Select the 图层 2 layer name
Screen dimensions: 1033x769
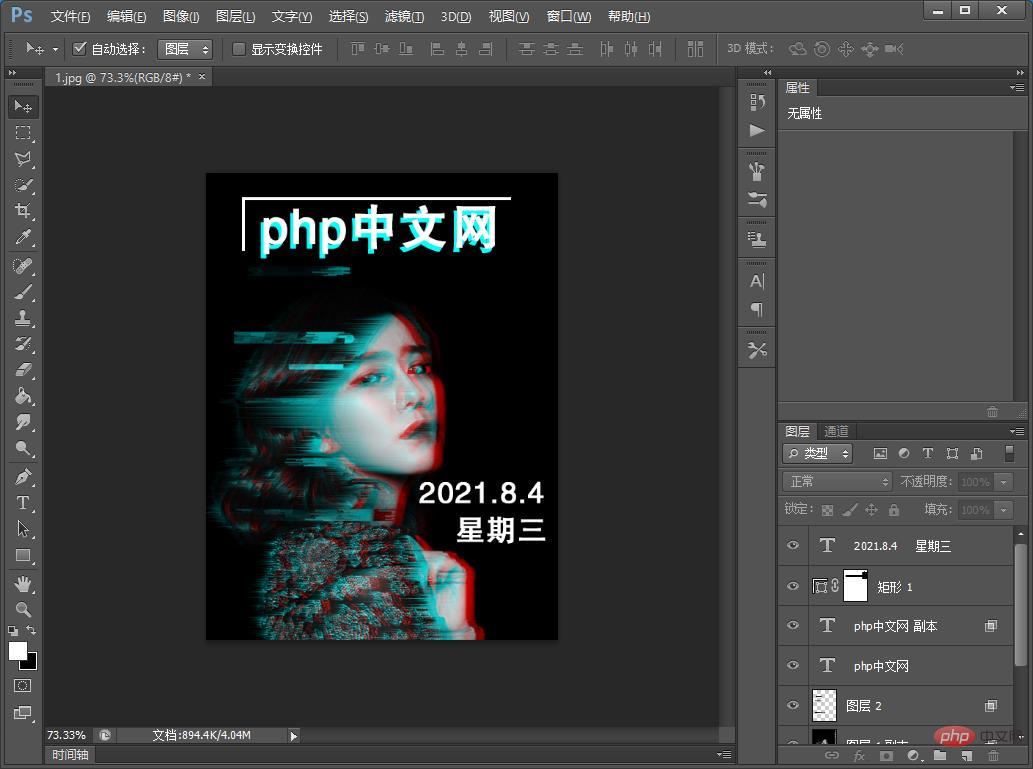tap(864, 706)
